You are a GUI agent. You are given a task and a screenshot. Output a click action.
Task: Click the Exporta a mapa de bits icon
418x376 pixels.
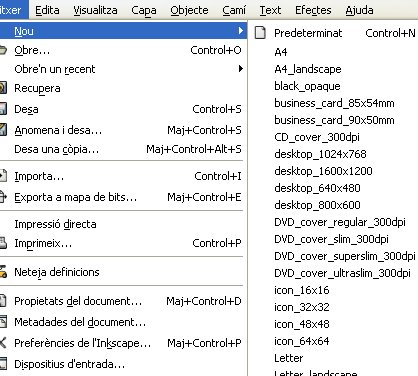(x=3, y=197)
